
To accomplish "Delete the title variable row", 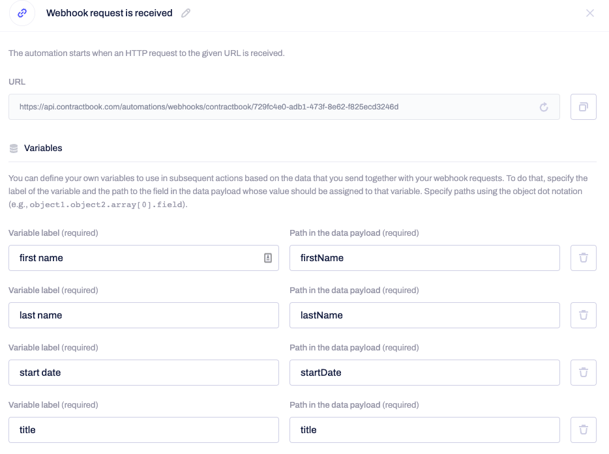I will [583, 430].
